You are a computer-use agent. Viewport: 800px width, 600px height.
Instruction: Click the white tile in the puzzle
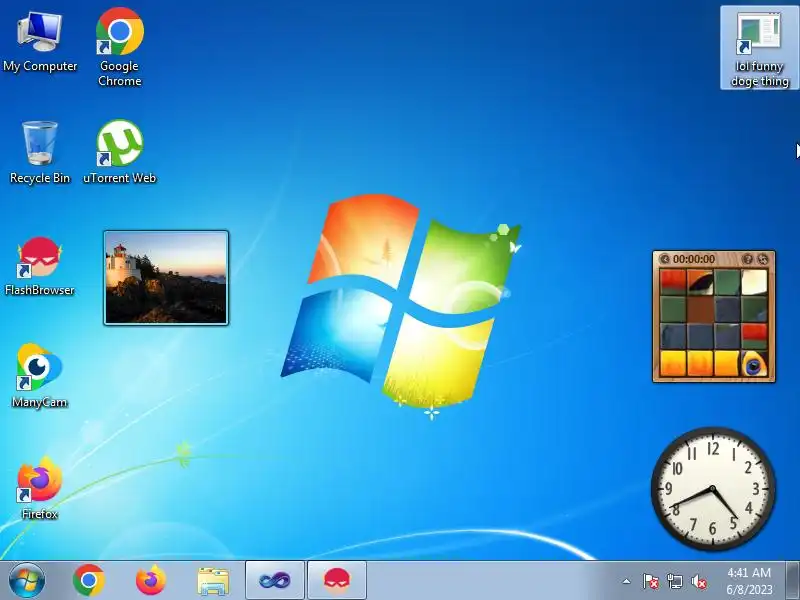click(754, 282)
